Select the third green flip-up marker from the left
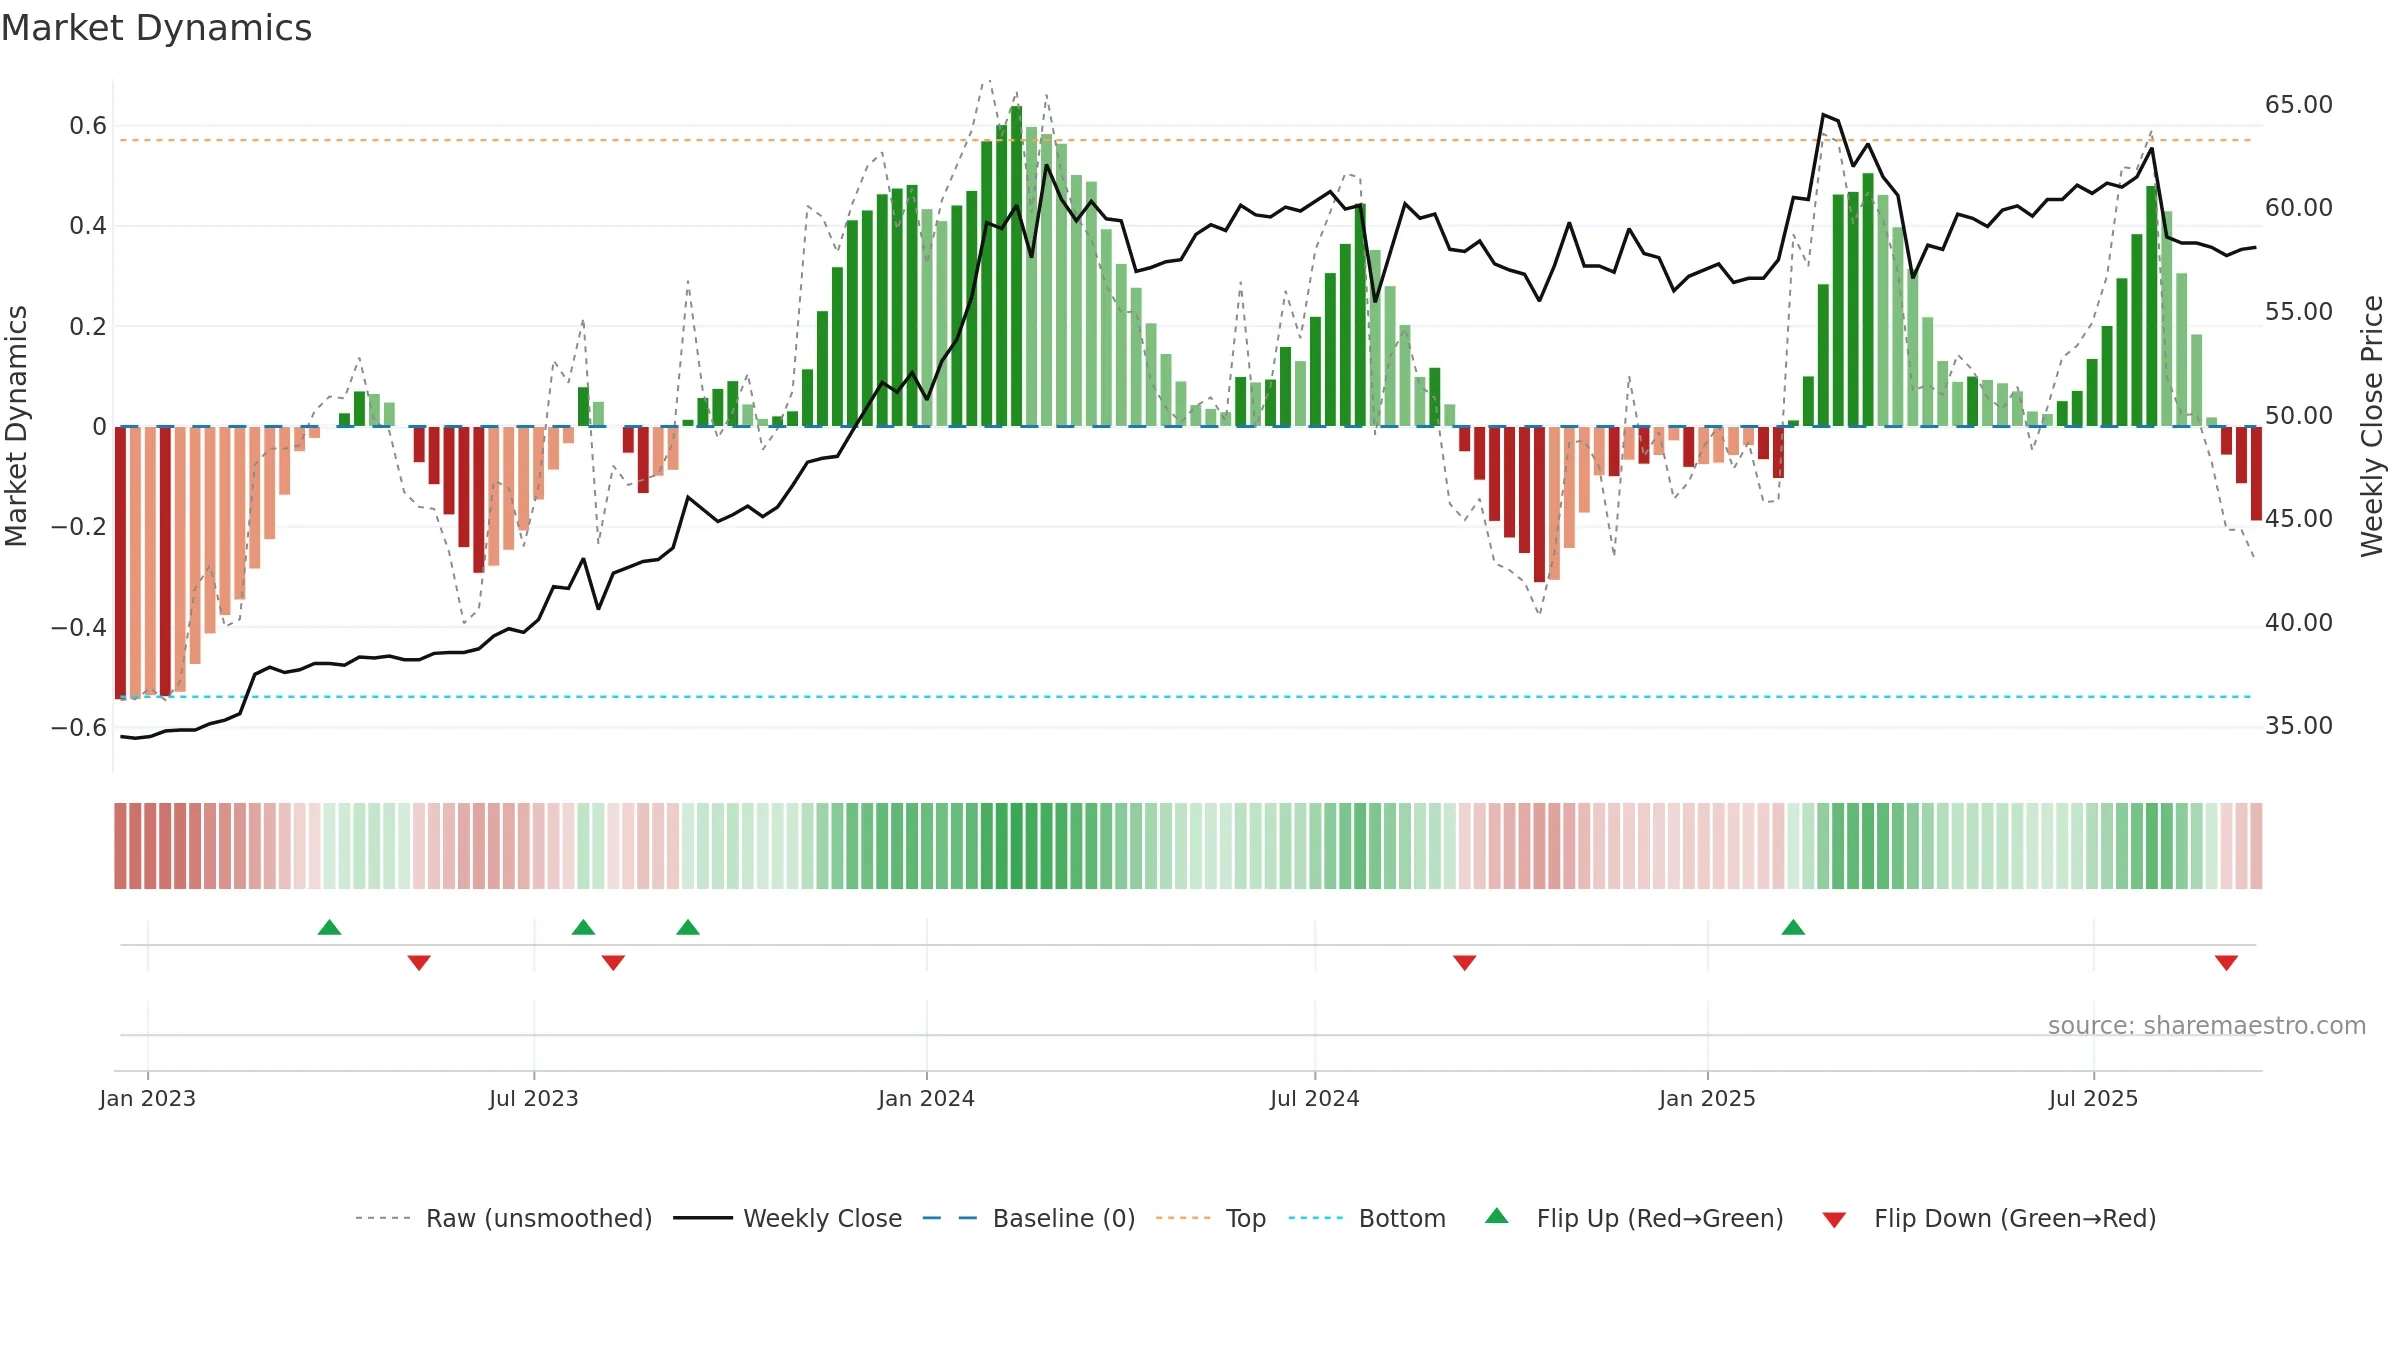This screenshot has height=1350, width=2400. (688, 927)
